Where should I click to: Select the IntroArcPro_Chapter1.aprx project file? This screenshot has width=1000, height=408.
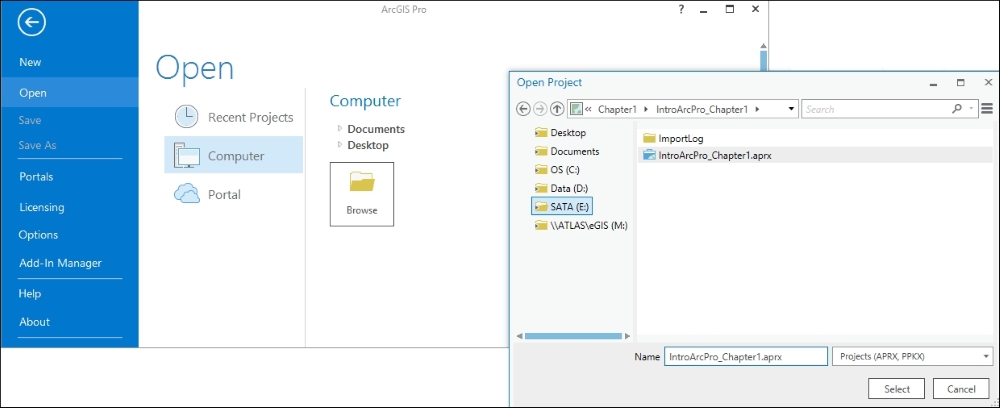click(x=715, y=155)
